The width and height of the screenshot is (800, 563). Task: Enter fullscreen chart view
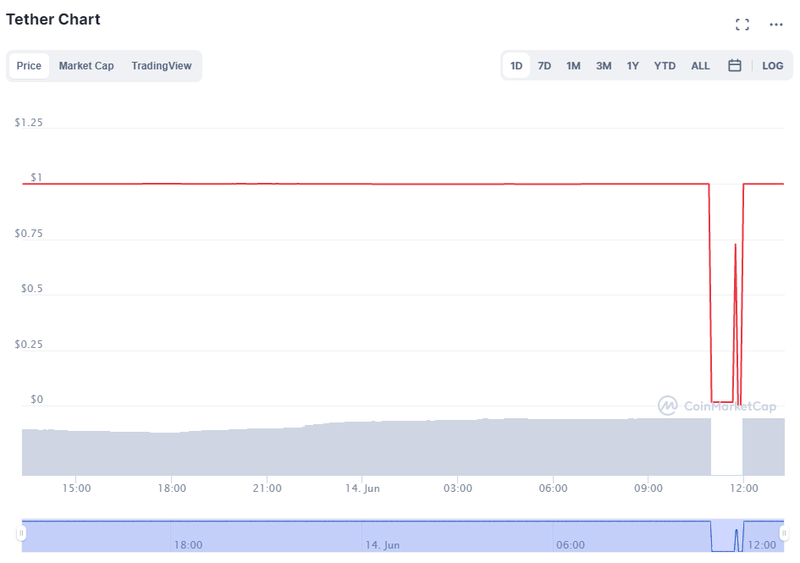(742, 24)
